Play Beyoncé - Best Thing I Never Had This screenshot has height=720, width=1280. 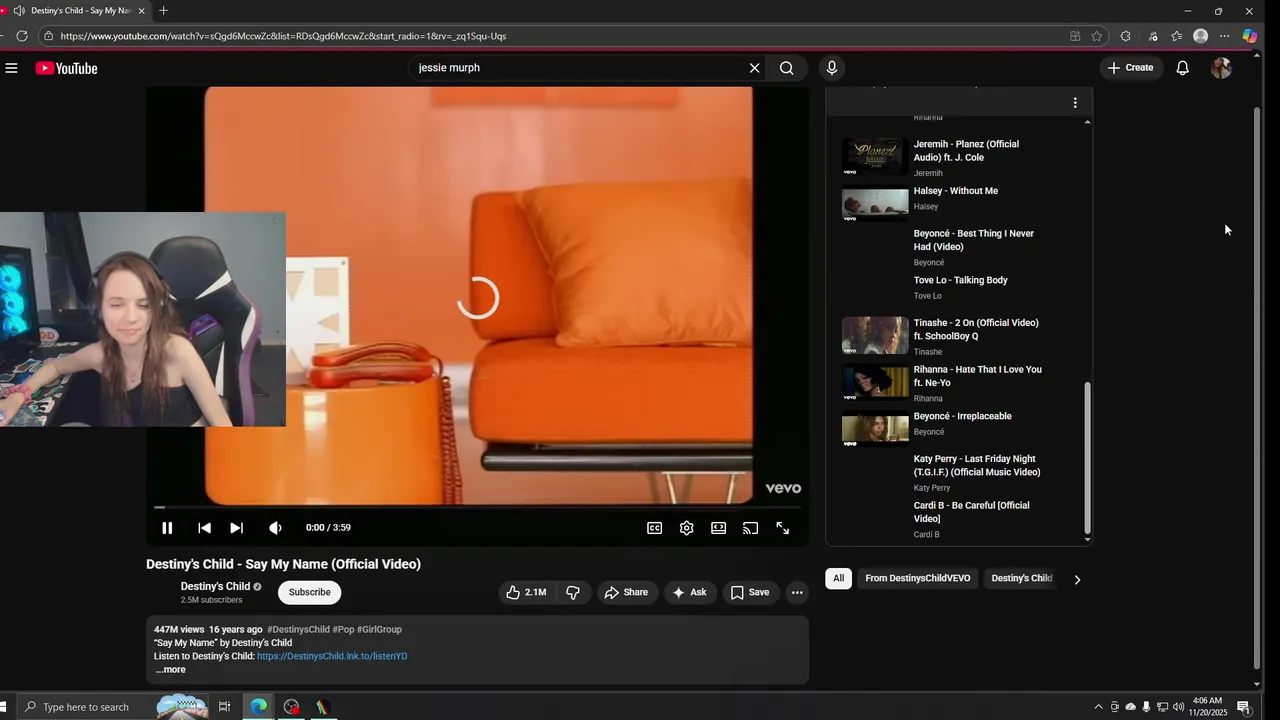(957, 249)
